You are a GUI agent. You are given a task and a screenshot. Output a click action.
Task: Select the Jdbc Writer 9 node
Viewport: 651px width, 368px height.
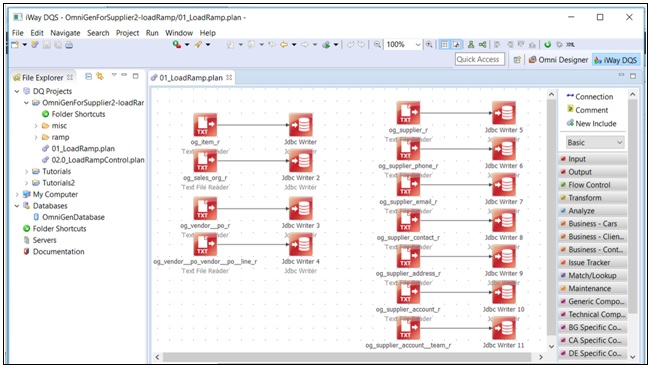(x=504, y=256)
